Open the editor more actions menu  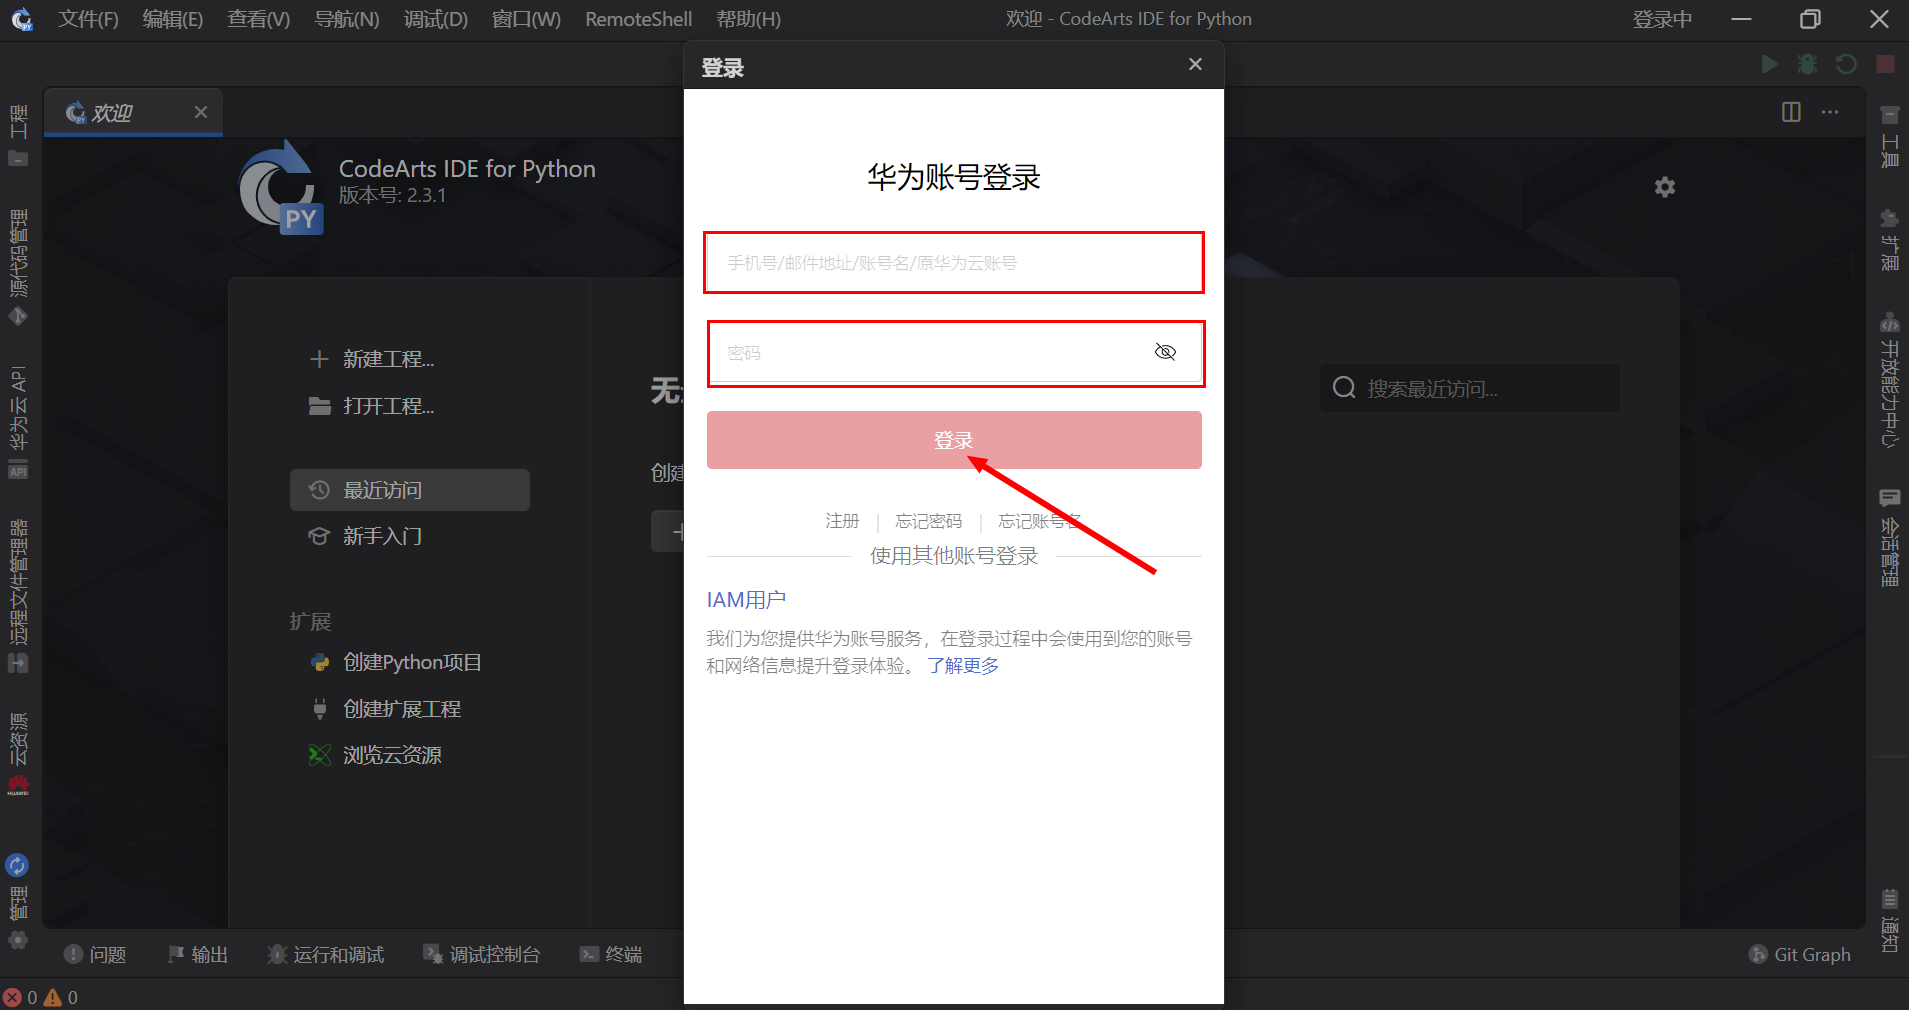coord(1831,112)
